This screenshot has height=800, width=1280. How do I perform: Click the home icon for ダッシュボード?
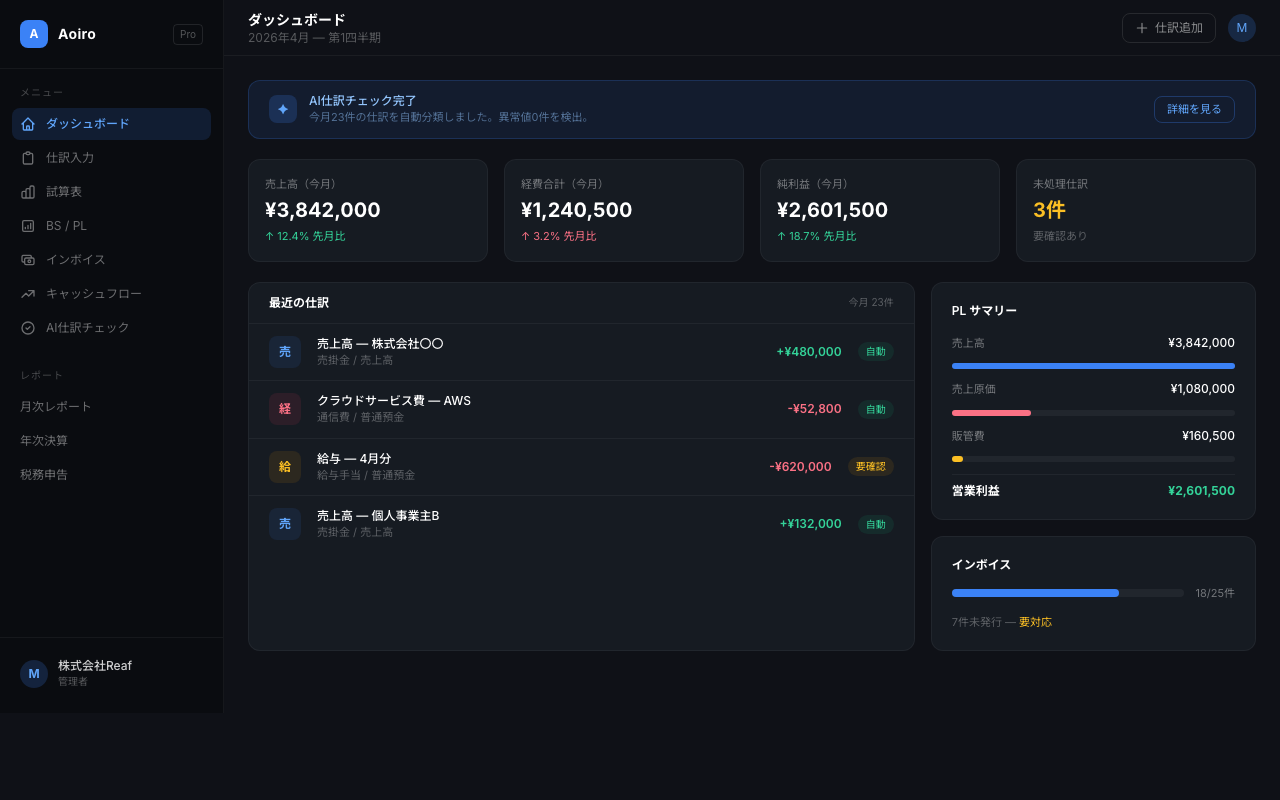click(28, 124)
